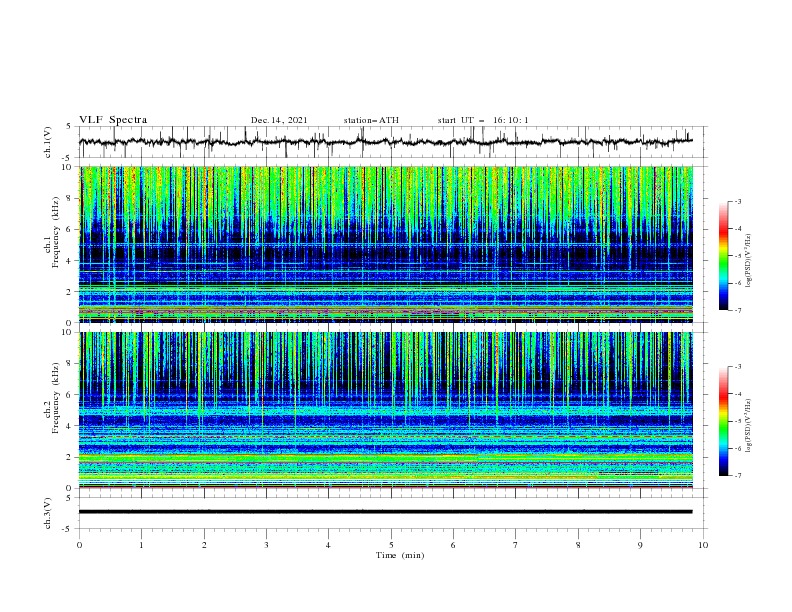Viewport: 792px width, 612px height.
Task: Click the "ch.1(V)" axis label
Action: [48, 142]
